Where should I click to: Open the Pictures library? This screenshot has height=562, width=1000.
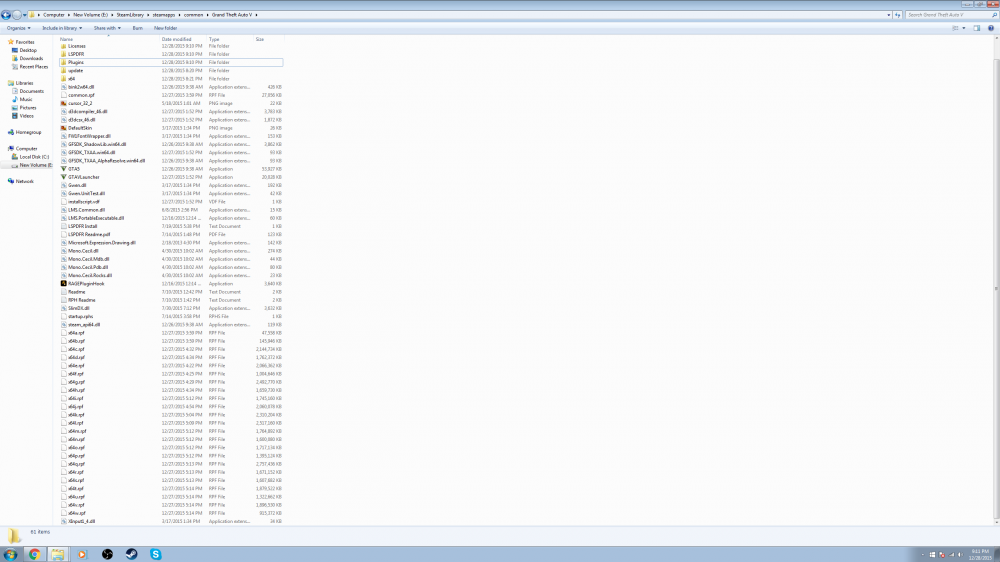[27, 108]
